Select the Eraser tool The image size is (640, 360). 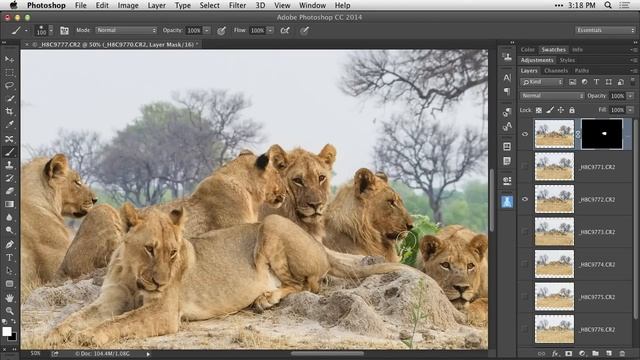(9, 191)
